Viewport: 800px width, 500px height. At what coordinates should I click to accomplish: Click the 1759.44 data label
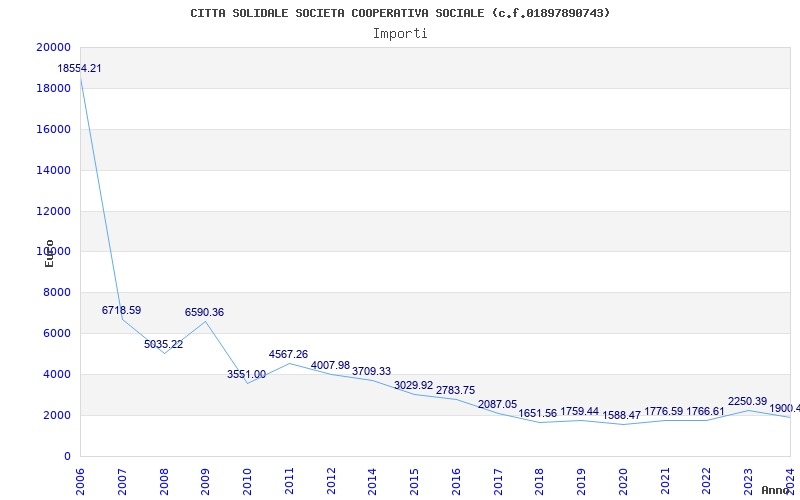[580, 411]
